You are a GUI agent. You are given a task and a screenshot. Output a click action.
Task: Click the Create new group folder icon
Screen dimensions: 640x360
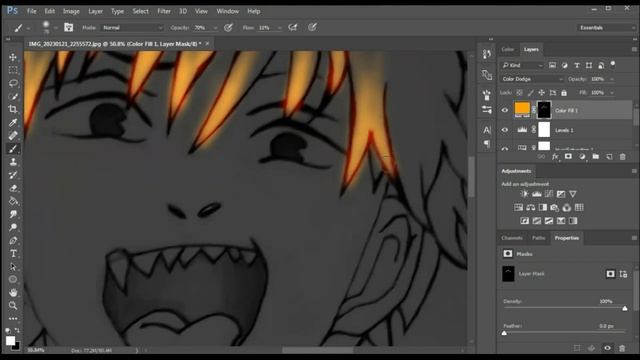[x=596, y=157]
